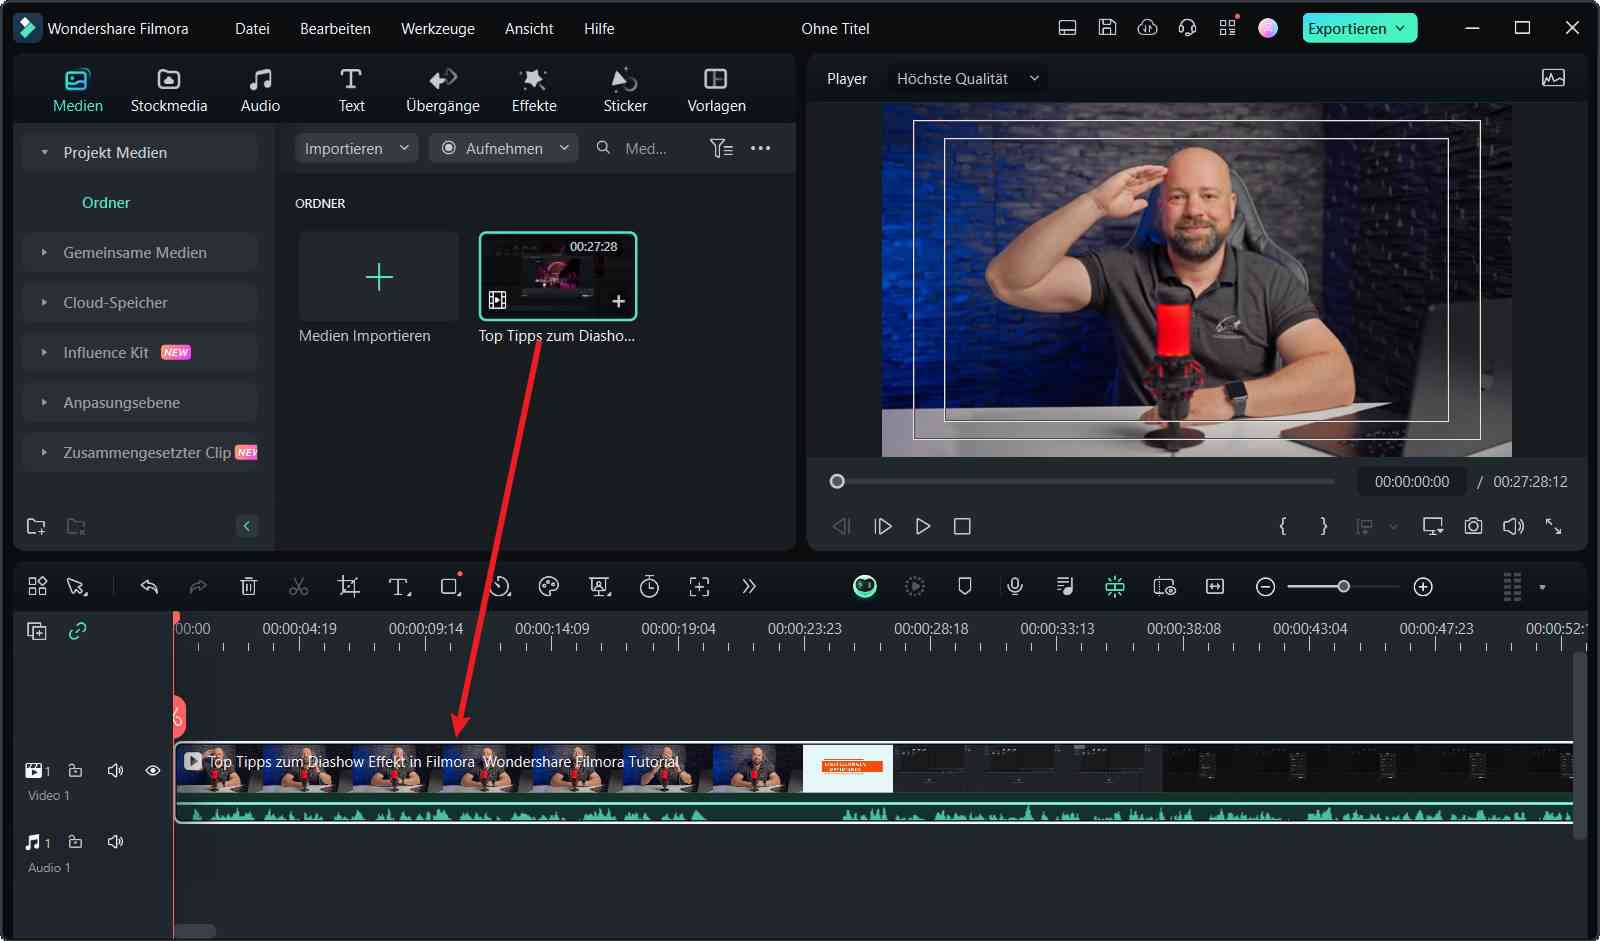Open the scopes icon at the player's top right

pos(1553,78)
